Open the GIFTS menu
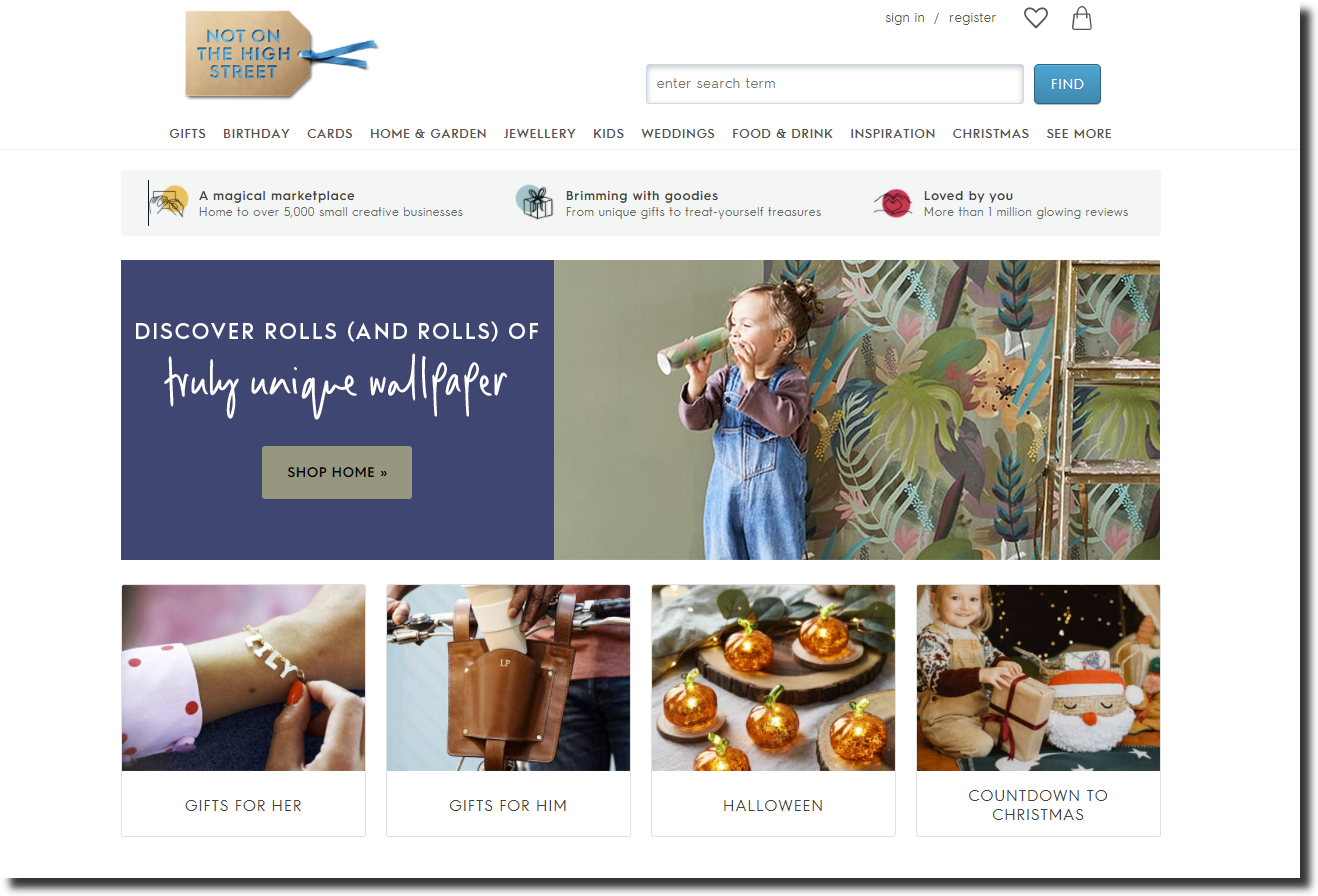This screenshot has height=896, width=1318. point(187,134)
